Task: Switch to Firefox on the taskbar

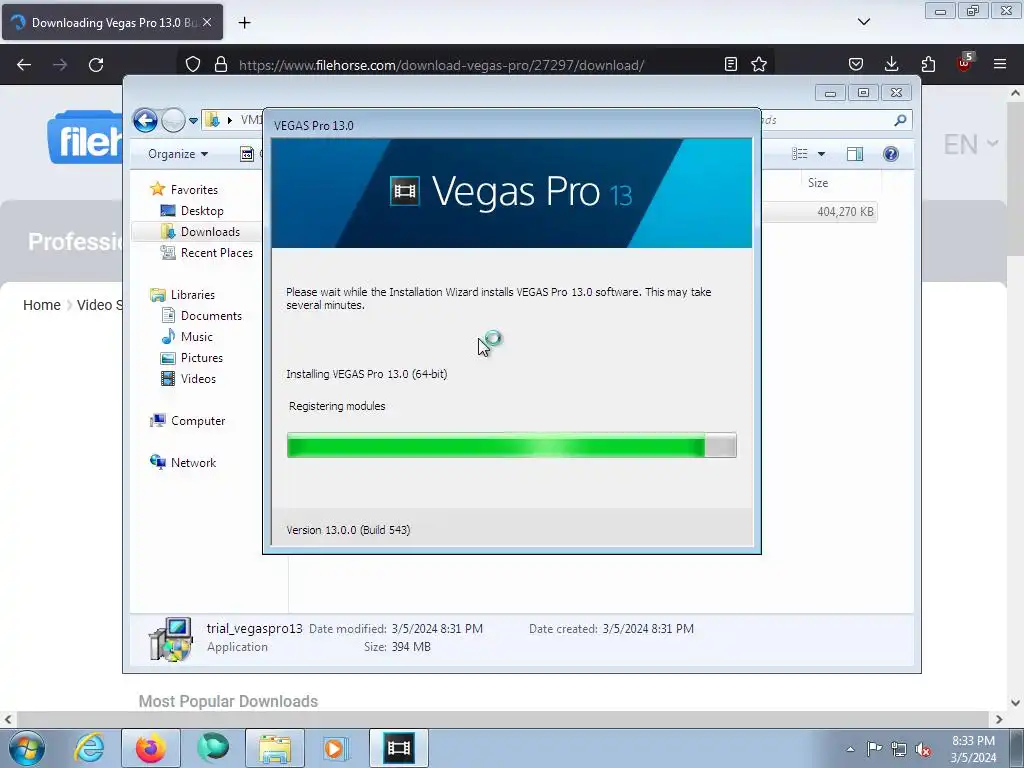Action: click(151, 748)
